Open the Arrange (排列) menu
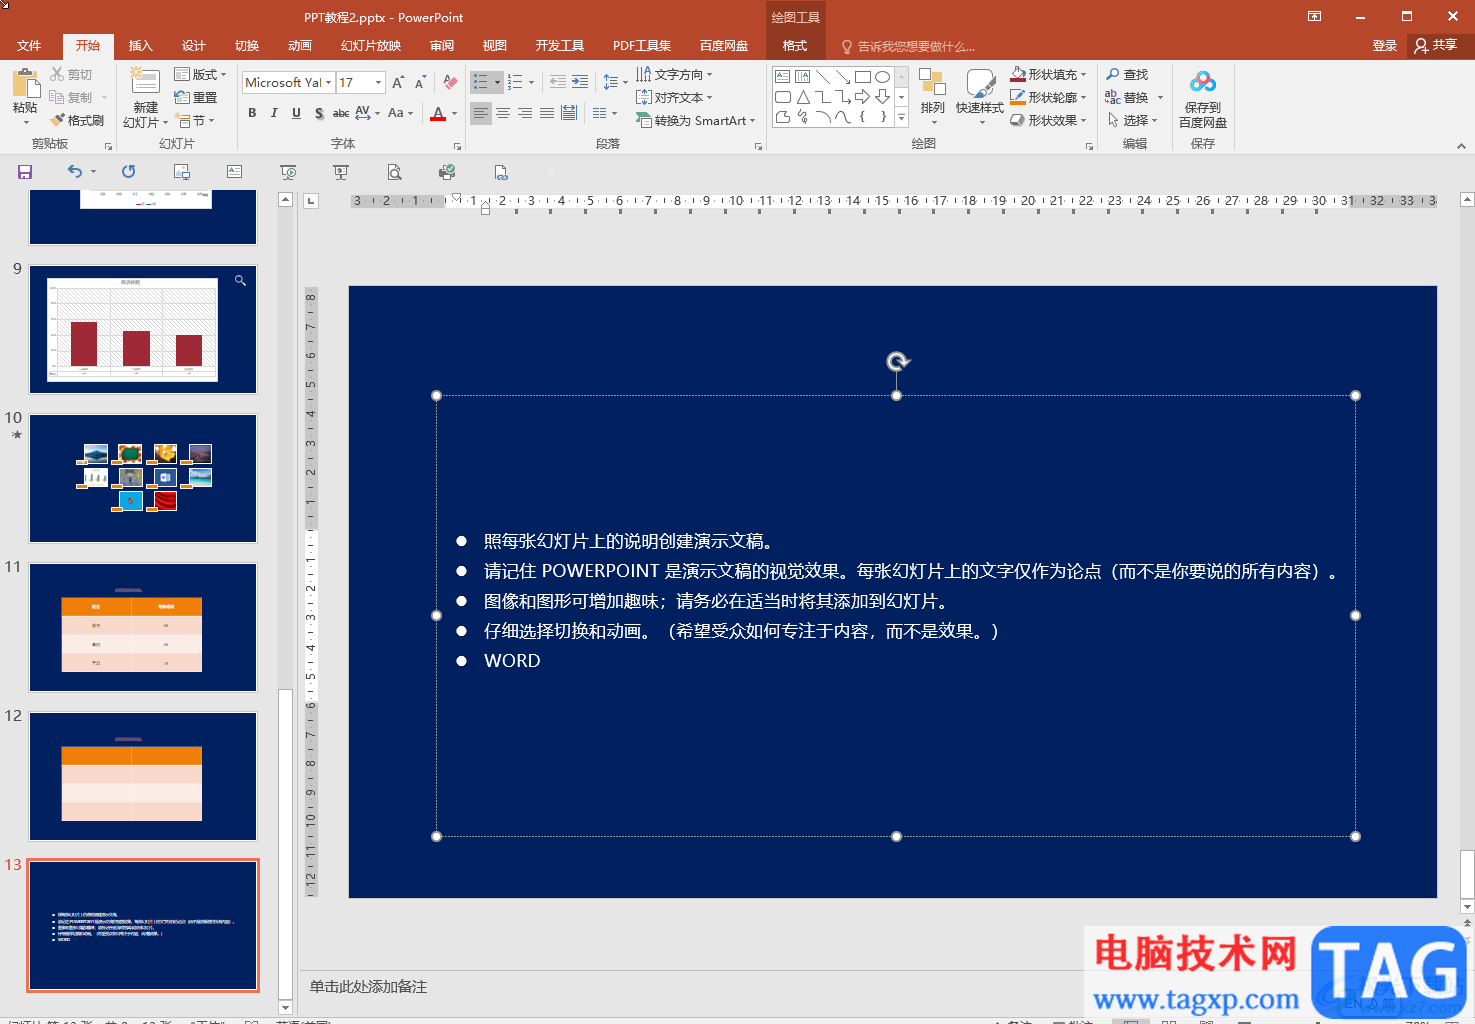This screenshot has height=1024, width=1475. click(x=932, y=97)
